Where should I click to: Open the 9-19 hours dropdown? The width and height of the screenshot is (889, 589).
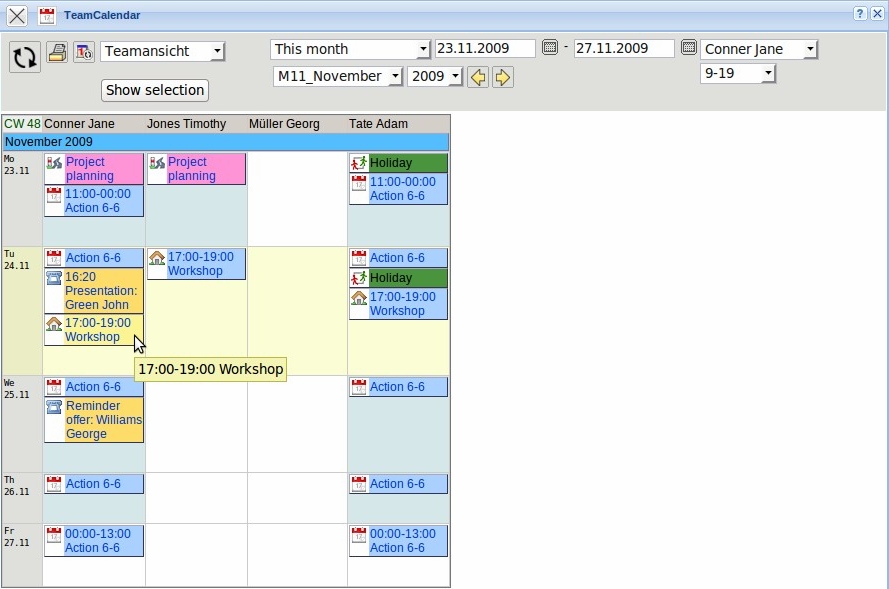pos(738,73)
